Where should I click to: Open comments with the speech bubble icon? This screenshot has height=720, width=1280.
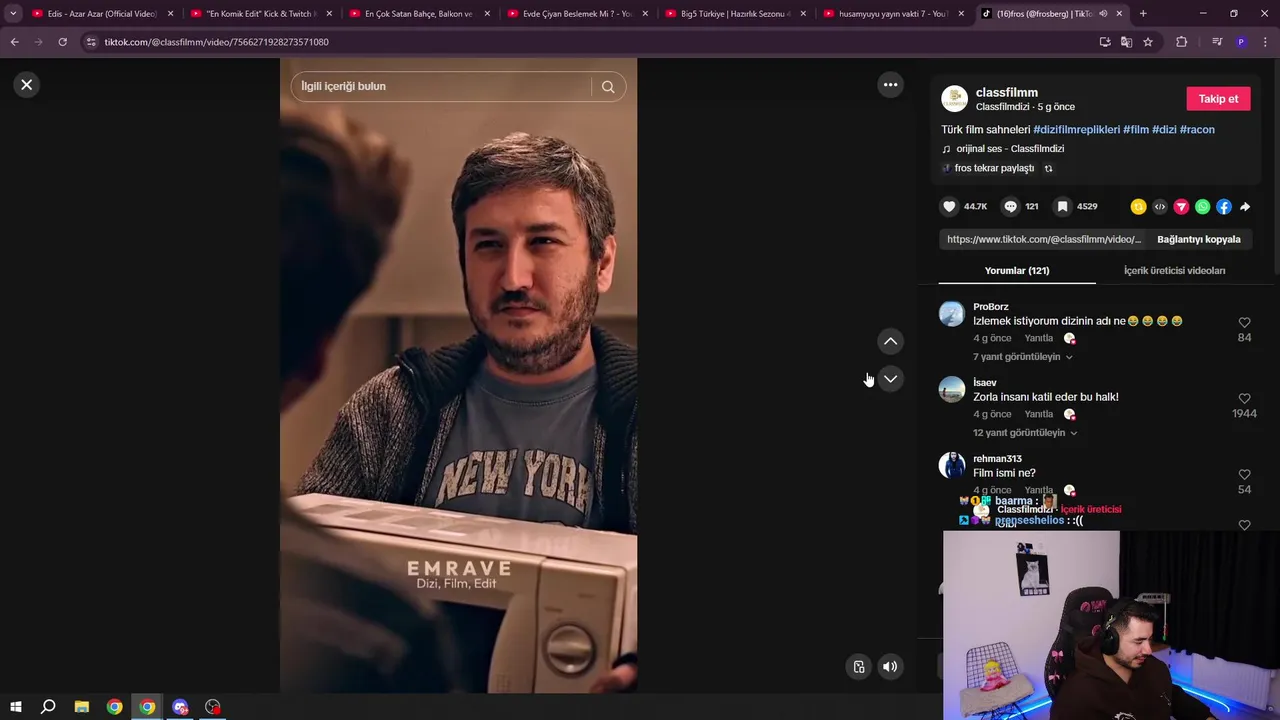1010,206
